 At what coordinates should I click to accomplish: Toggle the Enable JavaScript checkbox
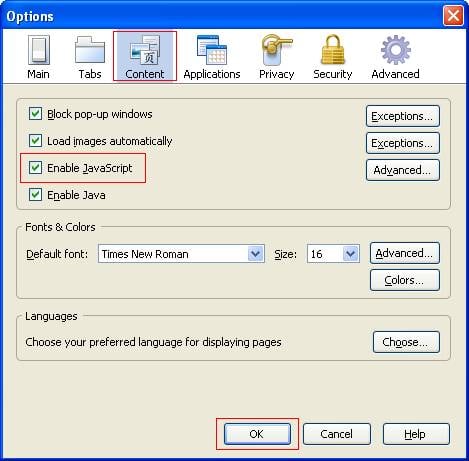[x=35, y=168]
